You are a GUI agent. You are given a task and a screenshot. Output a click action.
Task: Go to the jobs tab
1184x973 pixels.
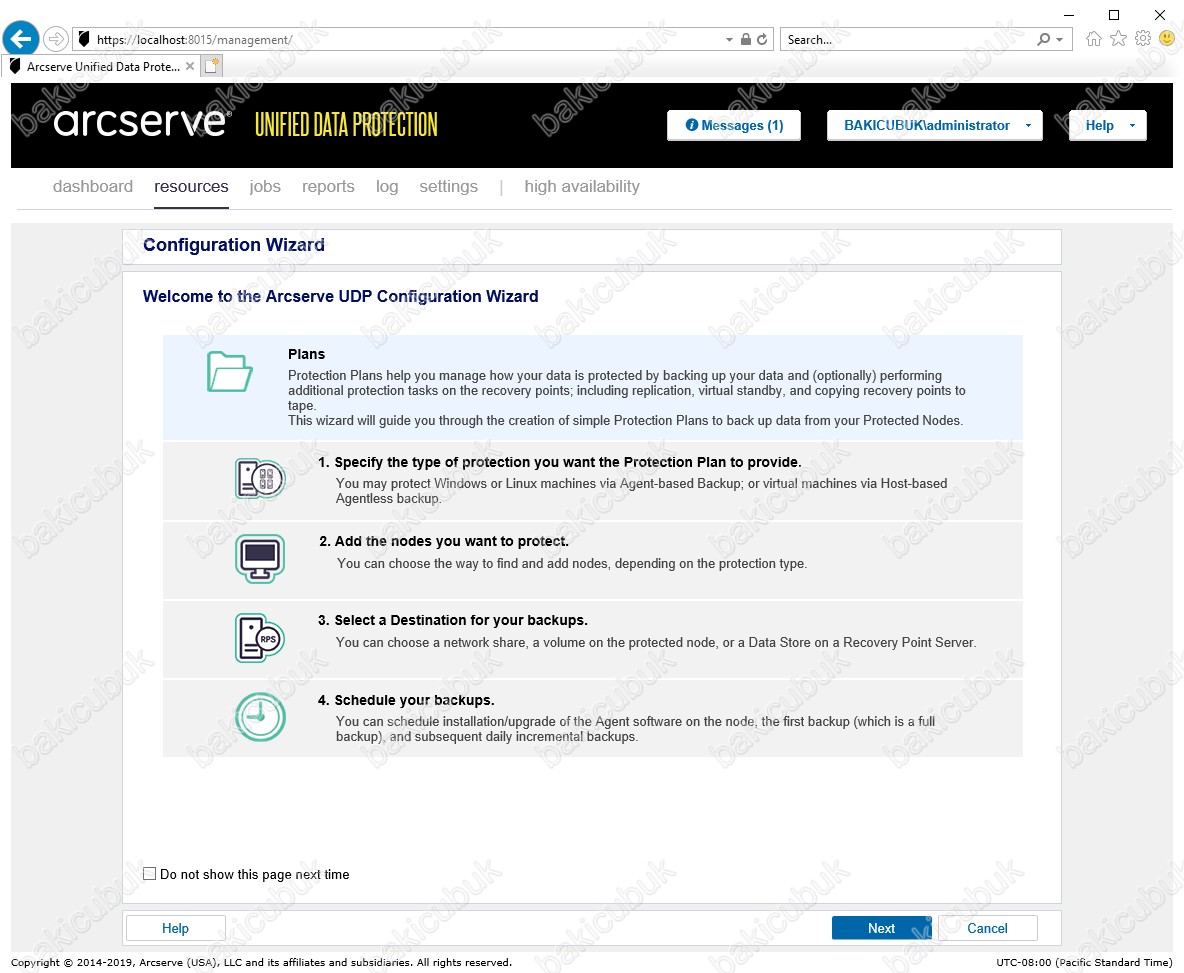coord(265,186)
